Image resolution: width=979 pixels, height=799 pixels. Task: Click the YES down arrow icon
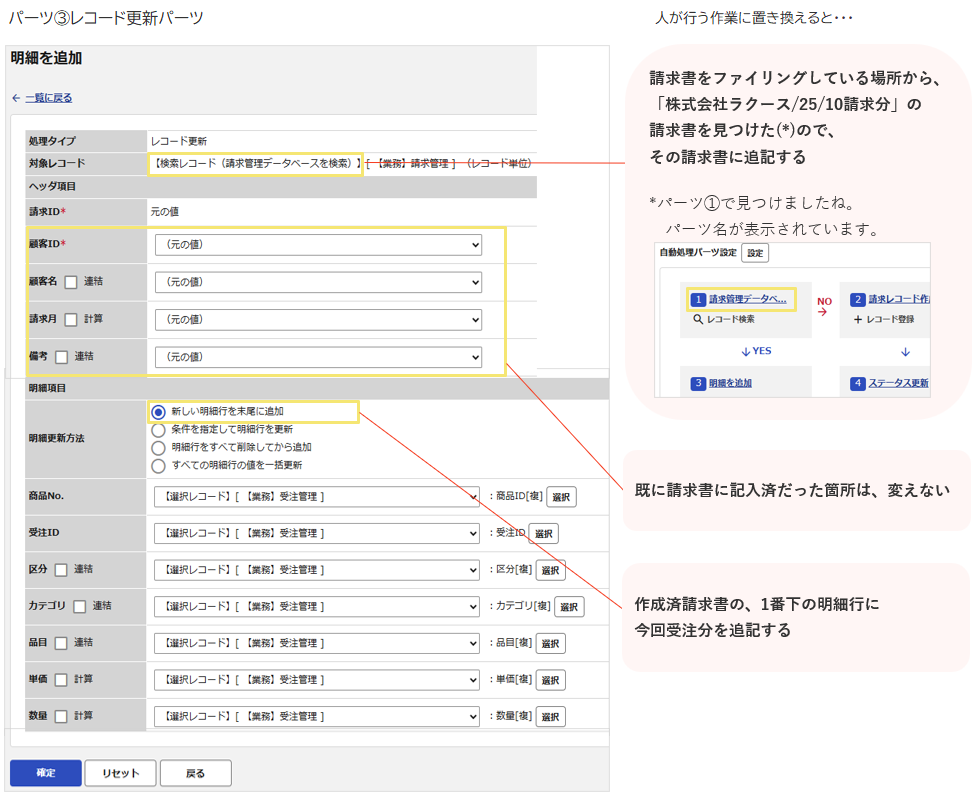tap(745, 351)
